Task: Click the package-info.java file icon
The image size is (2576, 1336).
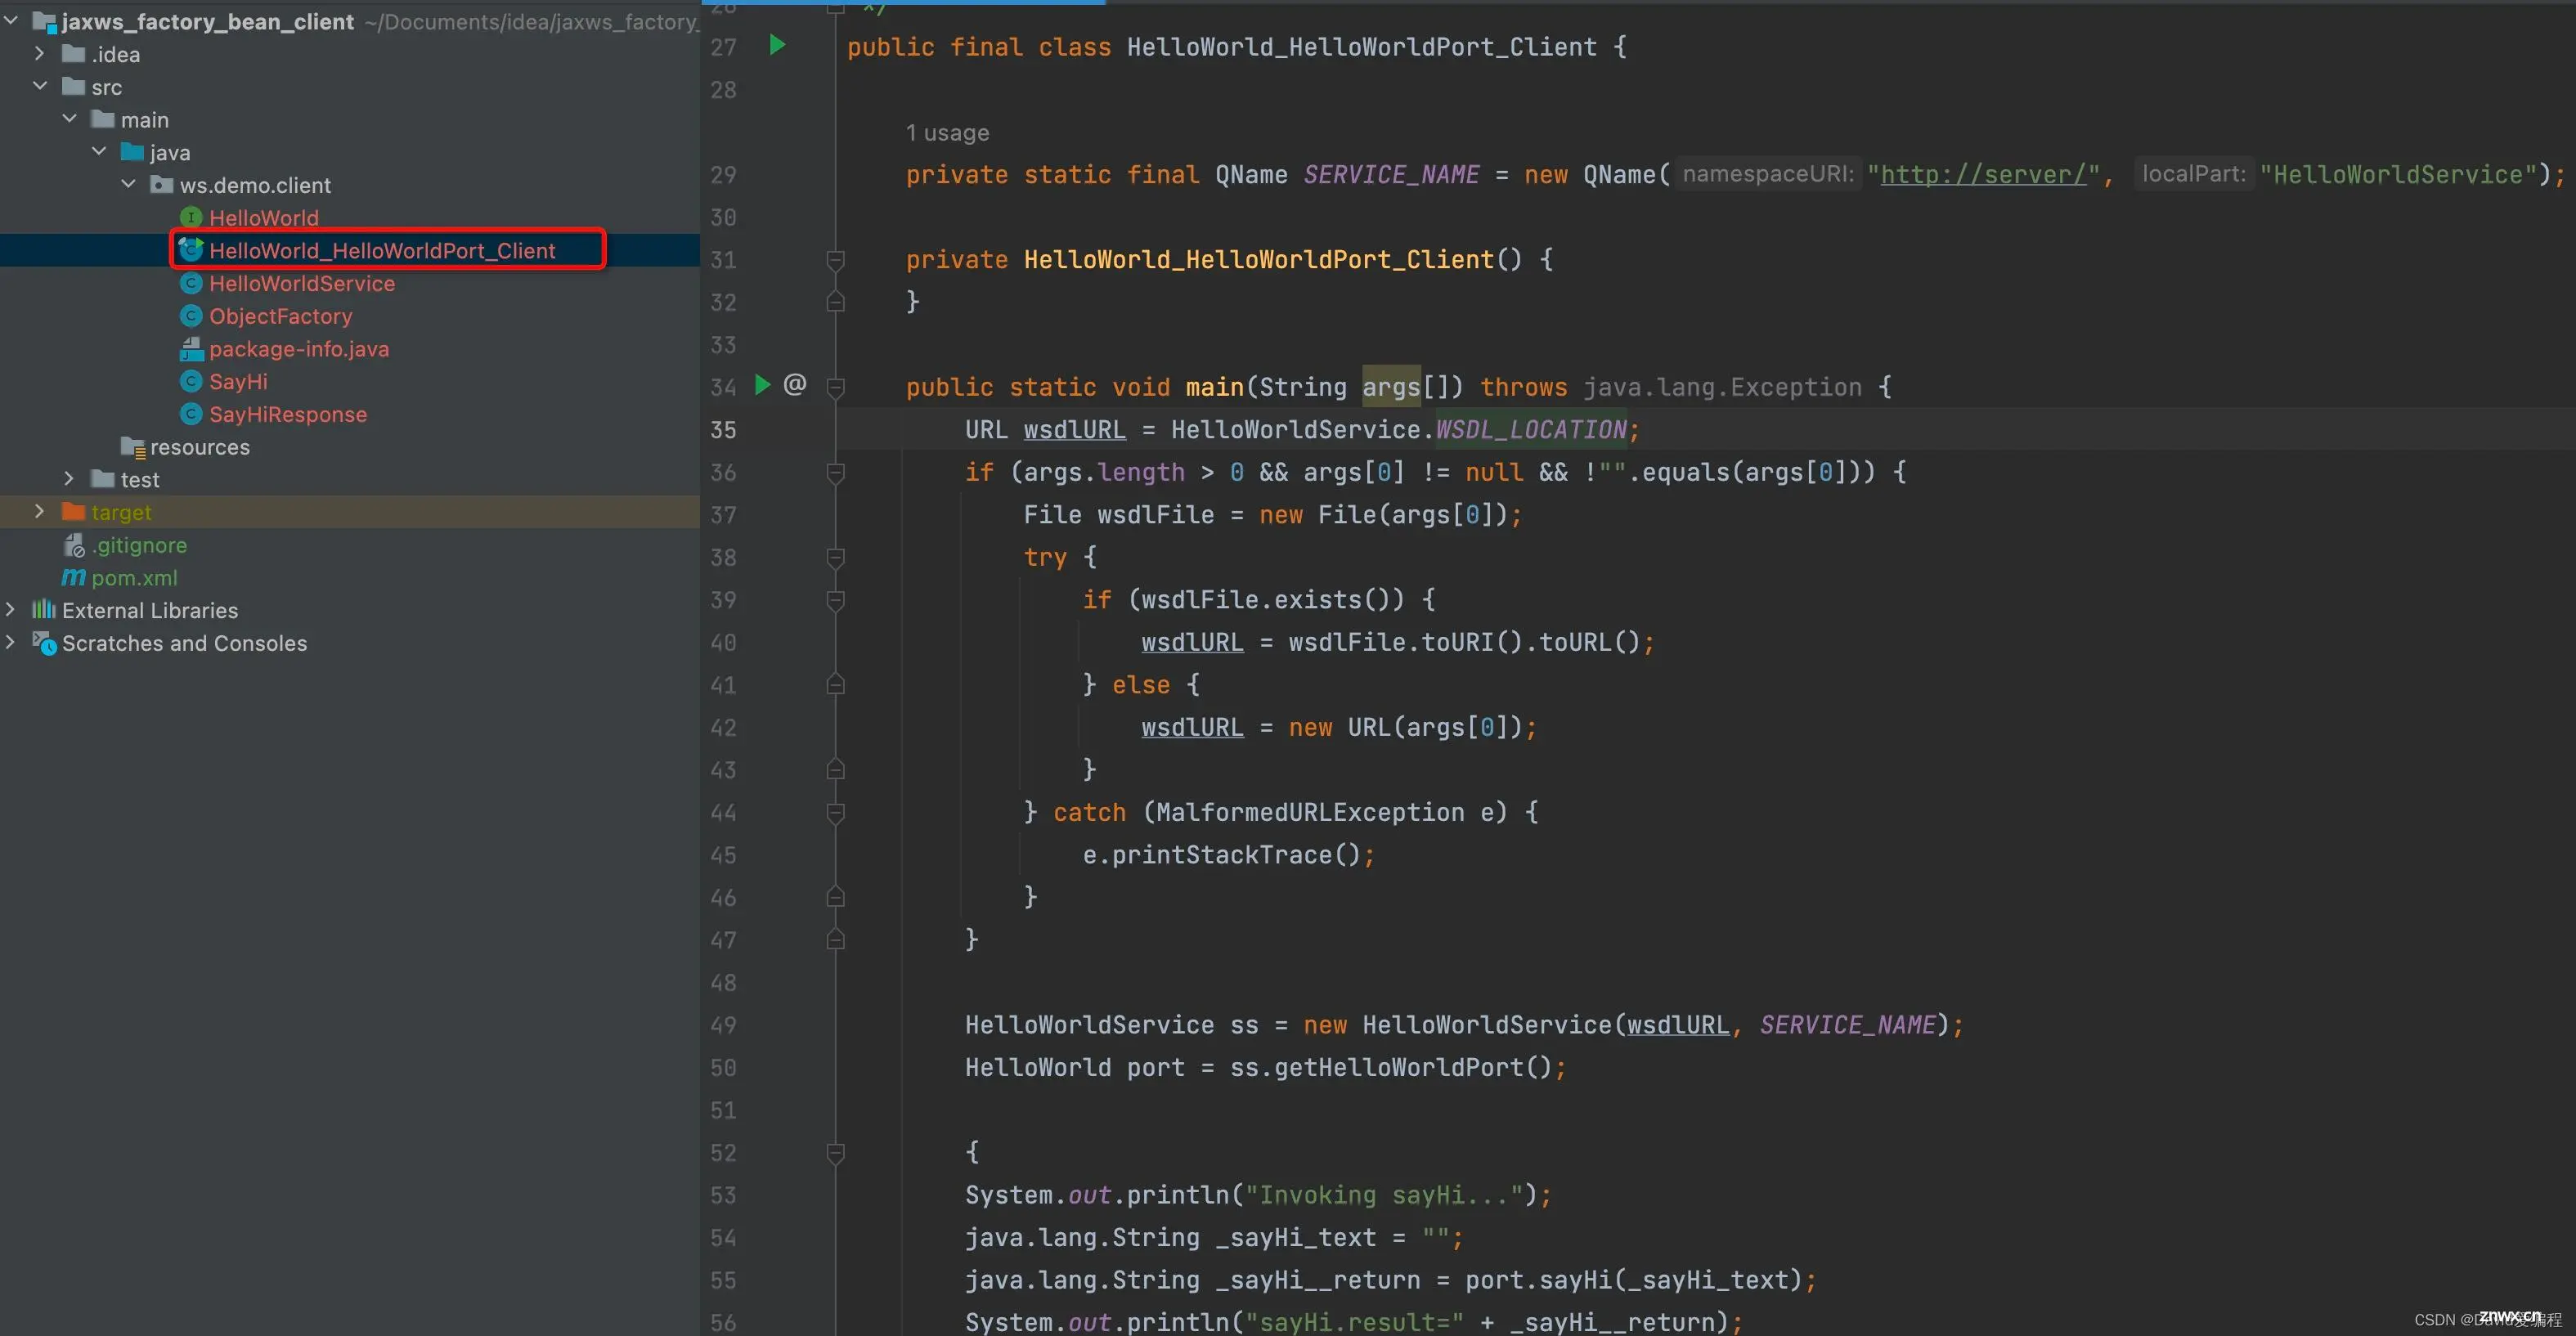Action: tap(191, 348)
